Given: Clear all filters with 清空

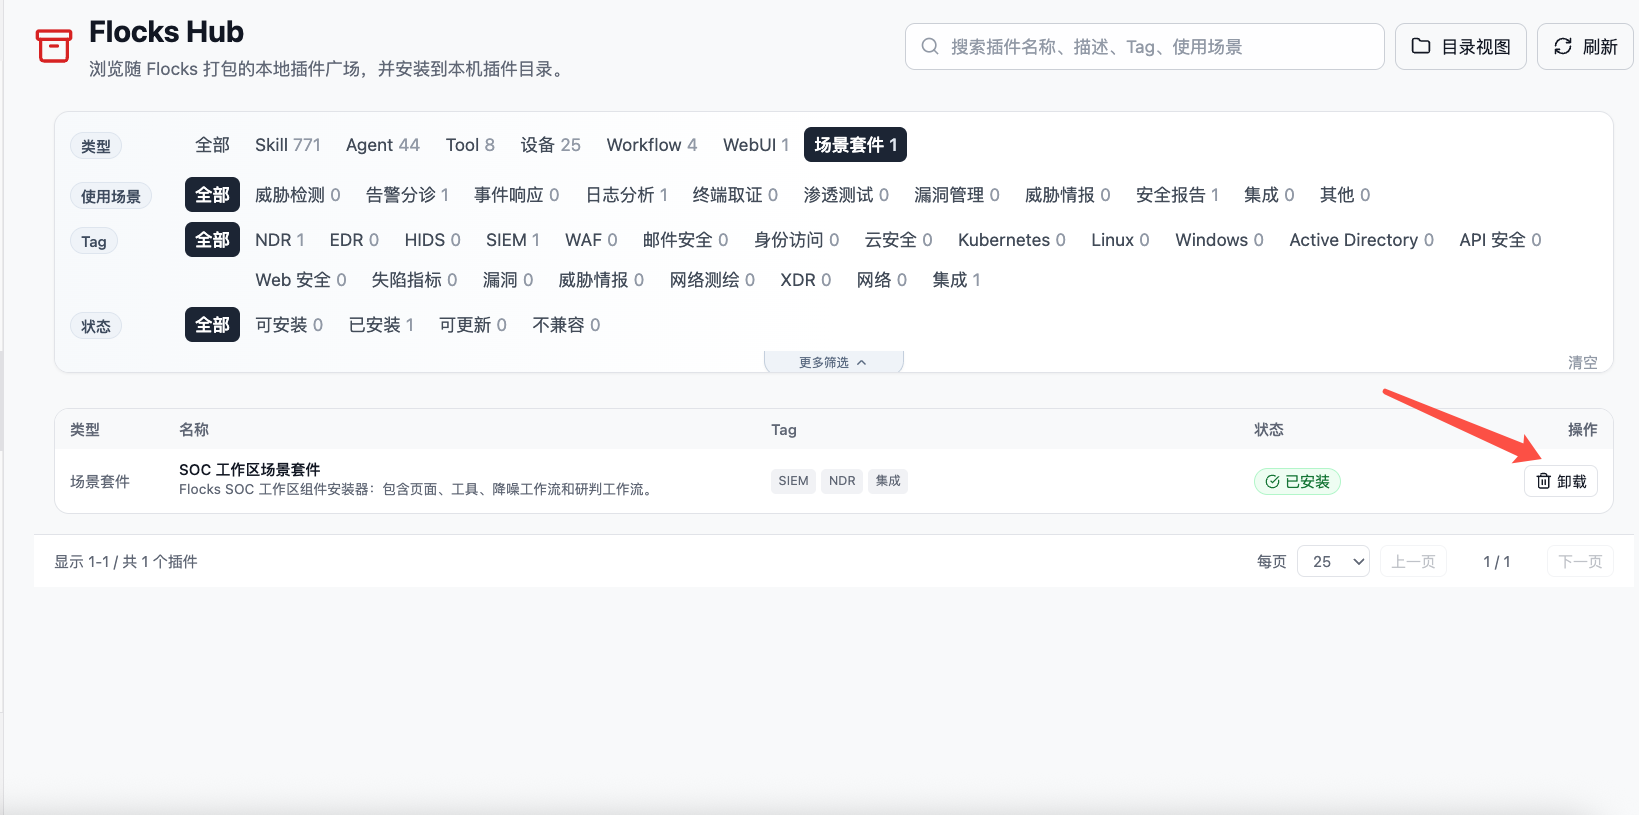Looking at the screenshot, I should [1582, 362].
